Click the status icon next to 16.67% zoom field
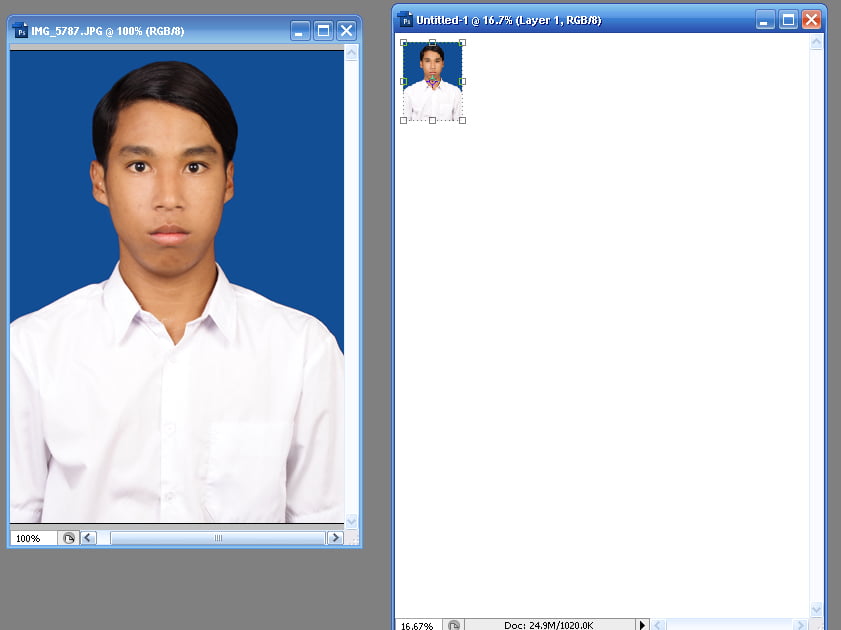 (455, 624)
